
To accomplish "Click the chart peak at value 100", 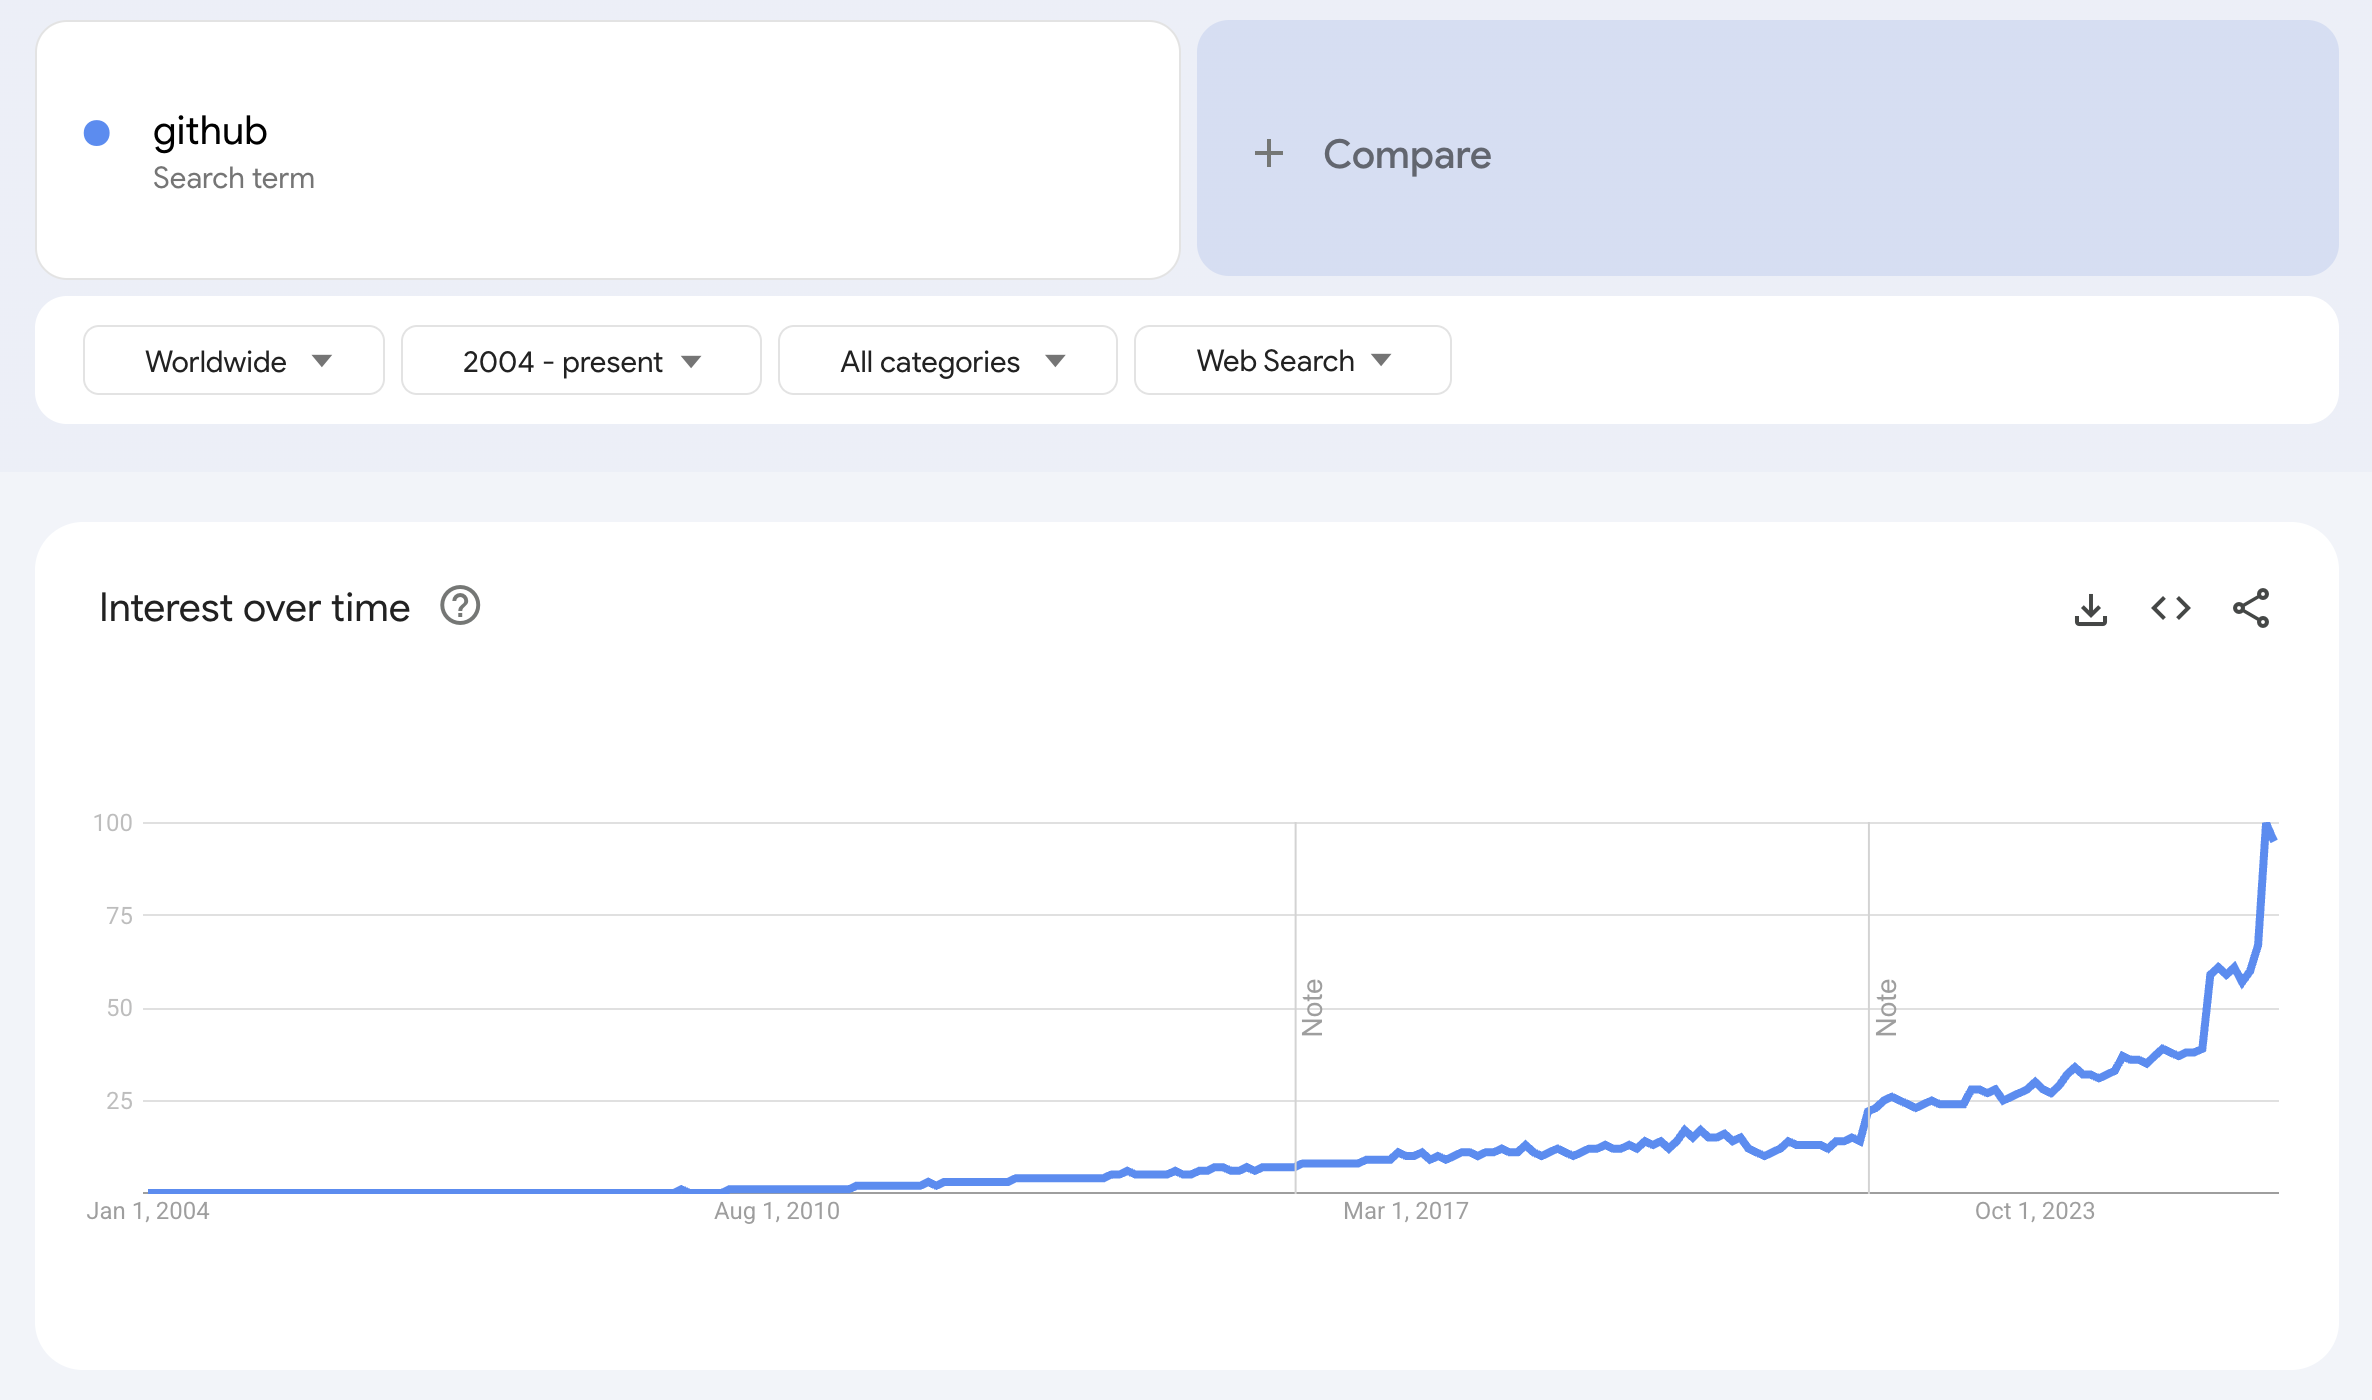I will tap(2267, 825).
